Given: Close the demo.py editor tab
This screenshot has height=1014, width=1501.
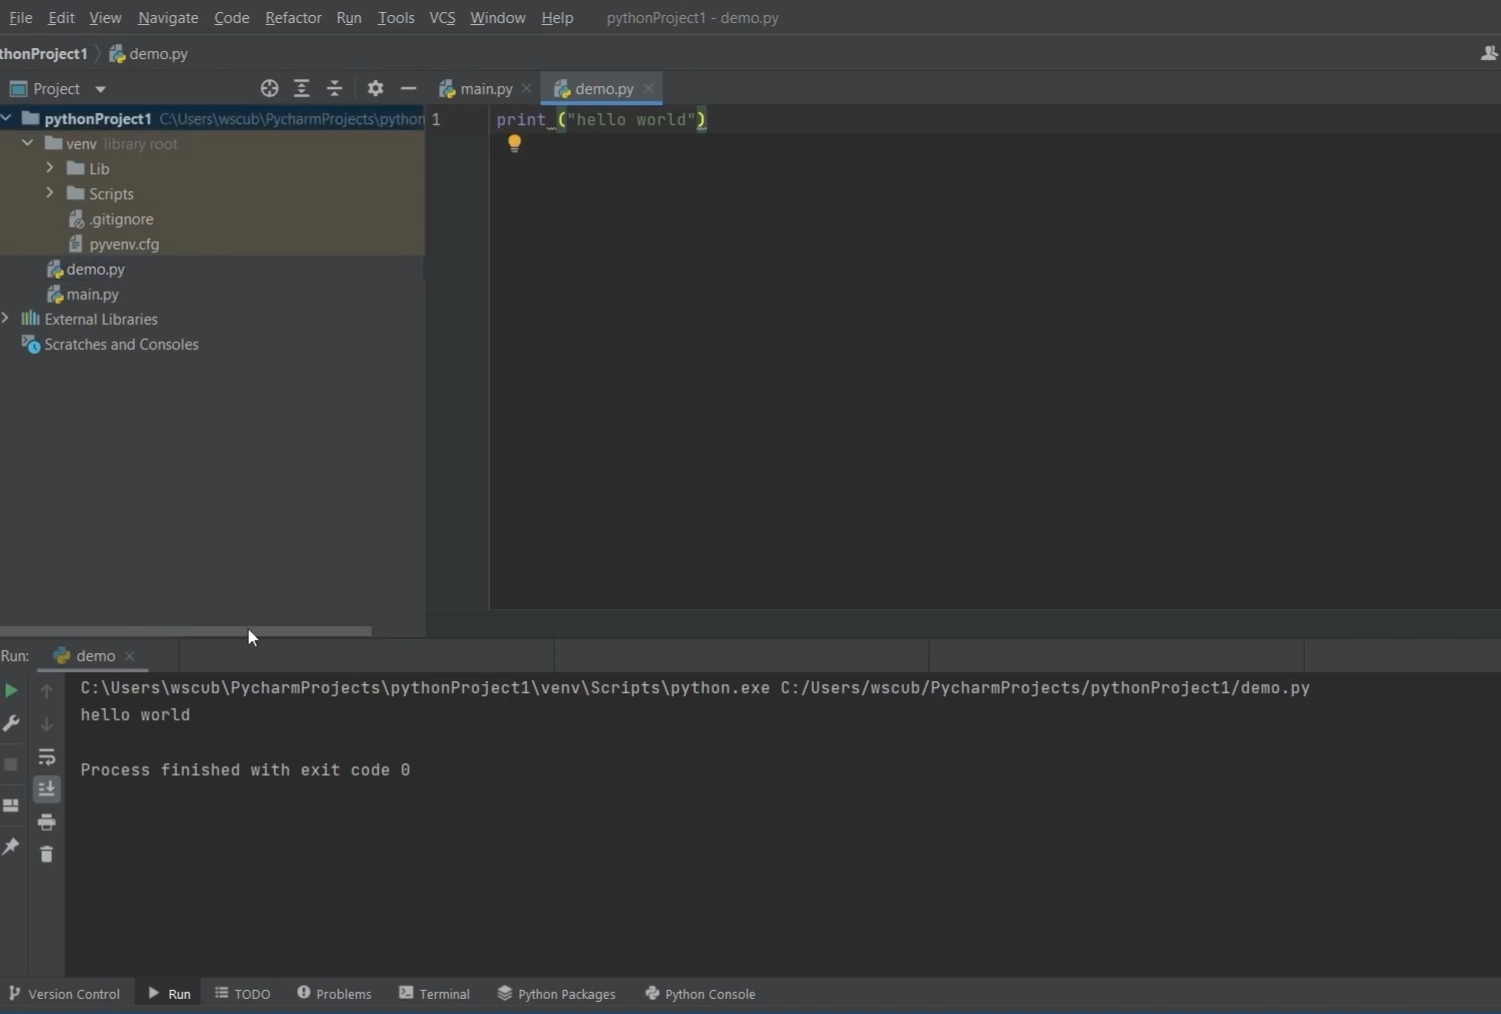Looking at the screenshot, I should [649, 89].
